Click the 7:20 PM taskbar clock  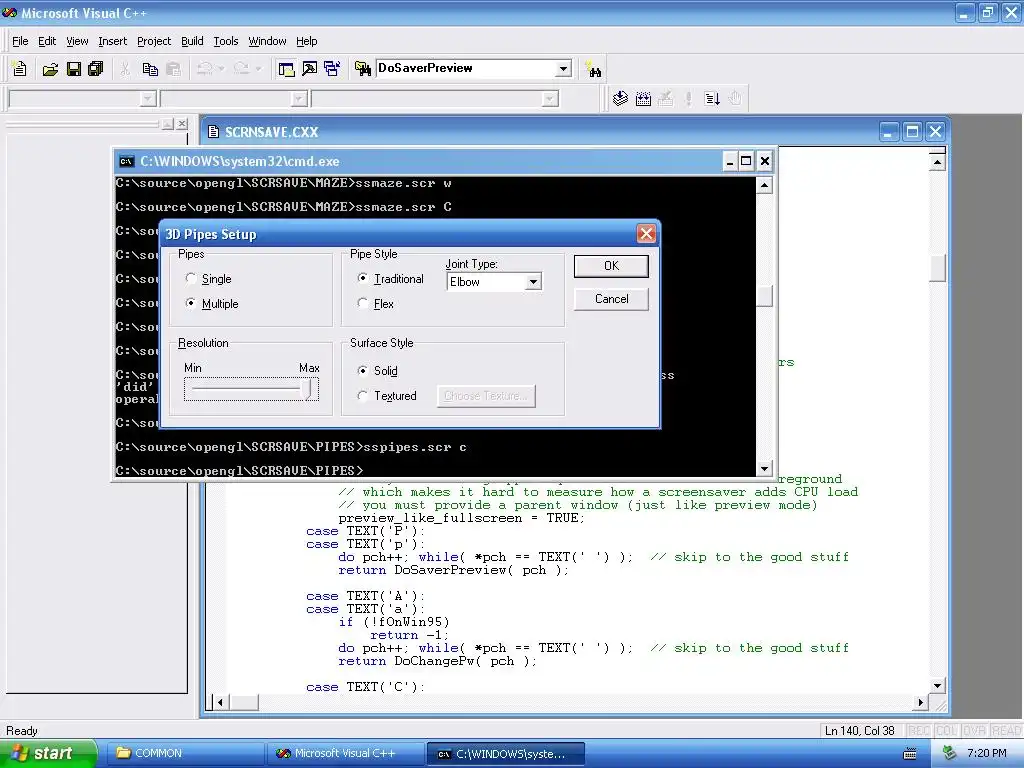point(986,753)
